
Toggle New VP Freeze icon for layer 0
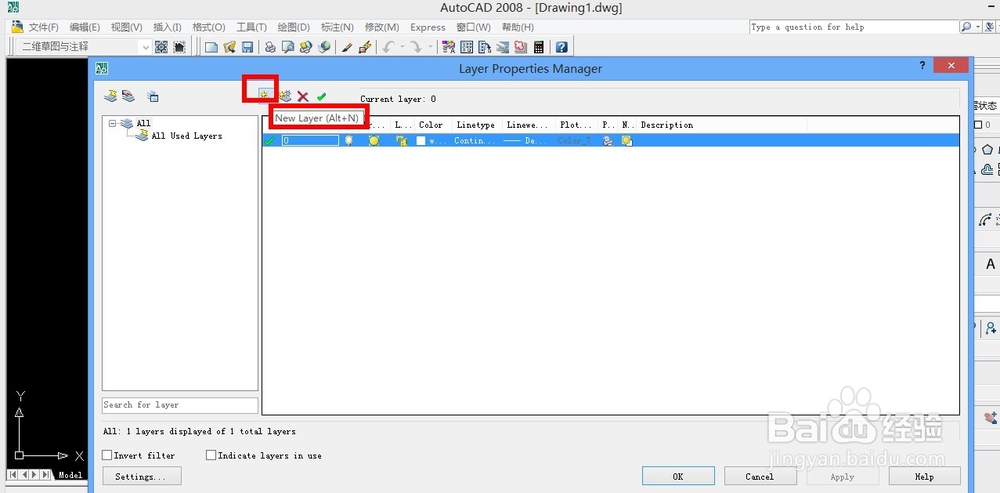(x=628, y=141)
